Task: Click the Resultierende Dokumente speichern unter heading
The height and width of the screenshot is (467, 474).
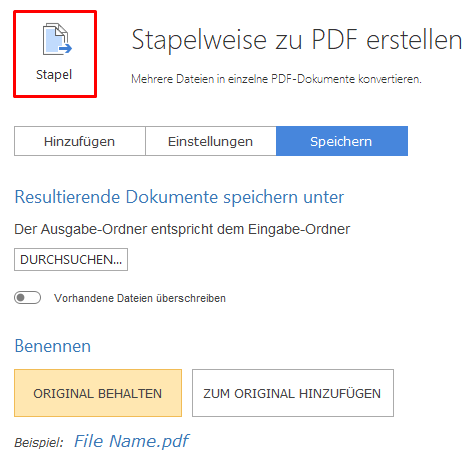Action: coord(179,197)
